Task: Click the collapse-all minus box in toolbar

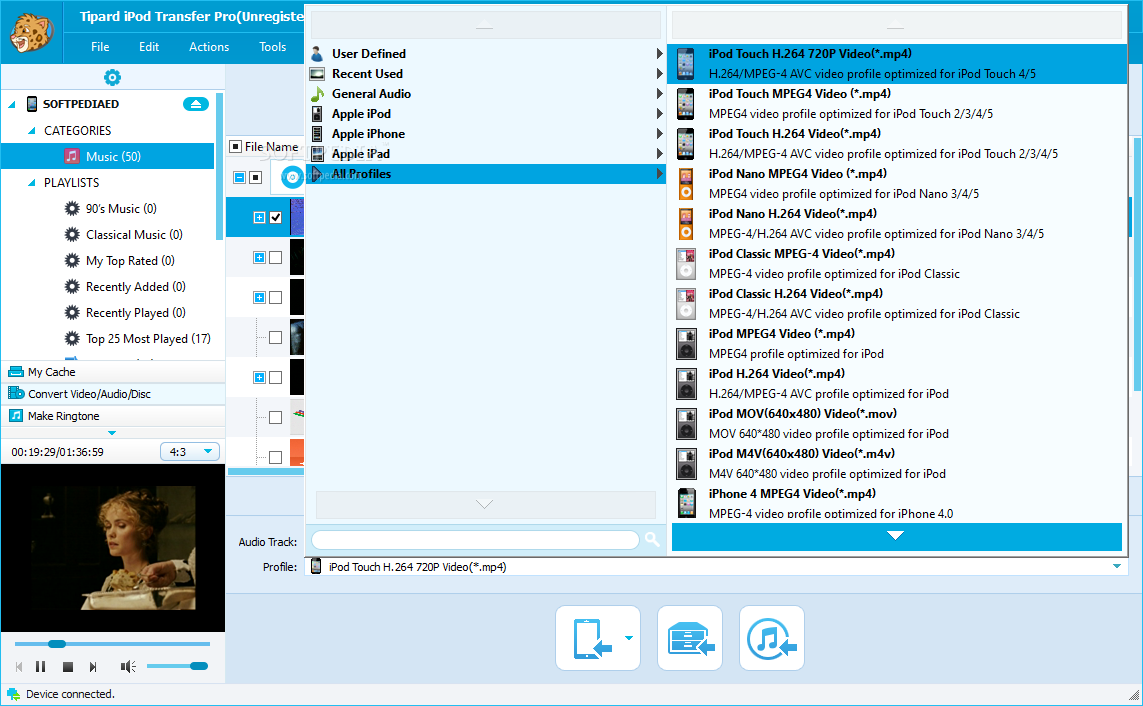Action: (x=239, y=177)
